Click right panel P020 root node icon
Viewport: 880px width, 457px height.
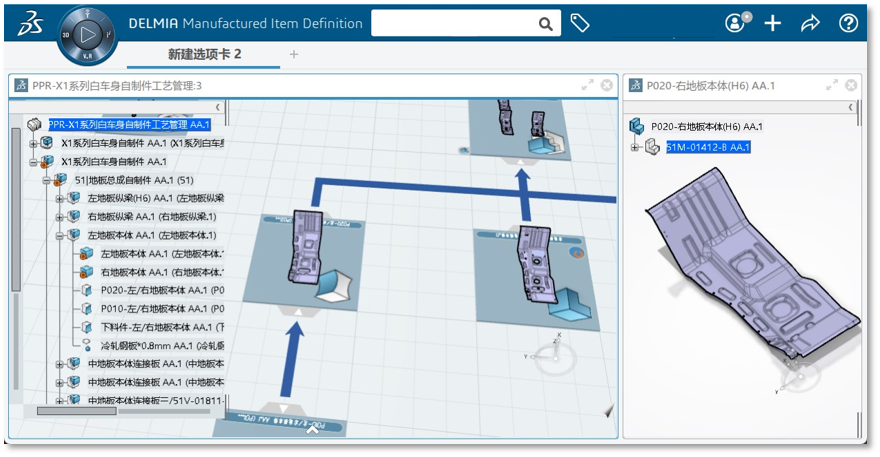point(637,126)
